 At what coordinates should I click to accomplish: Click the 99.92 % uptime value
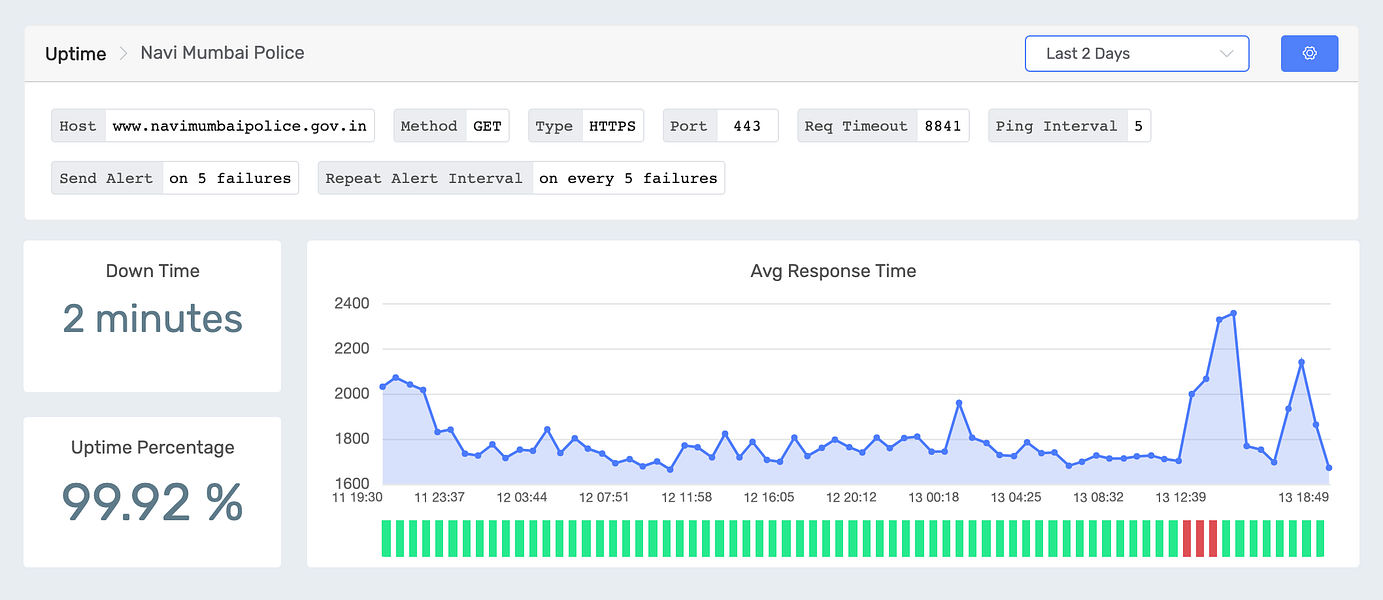click(x=152, y=502)
